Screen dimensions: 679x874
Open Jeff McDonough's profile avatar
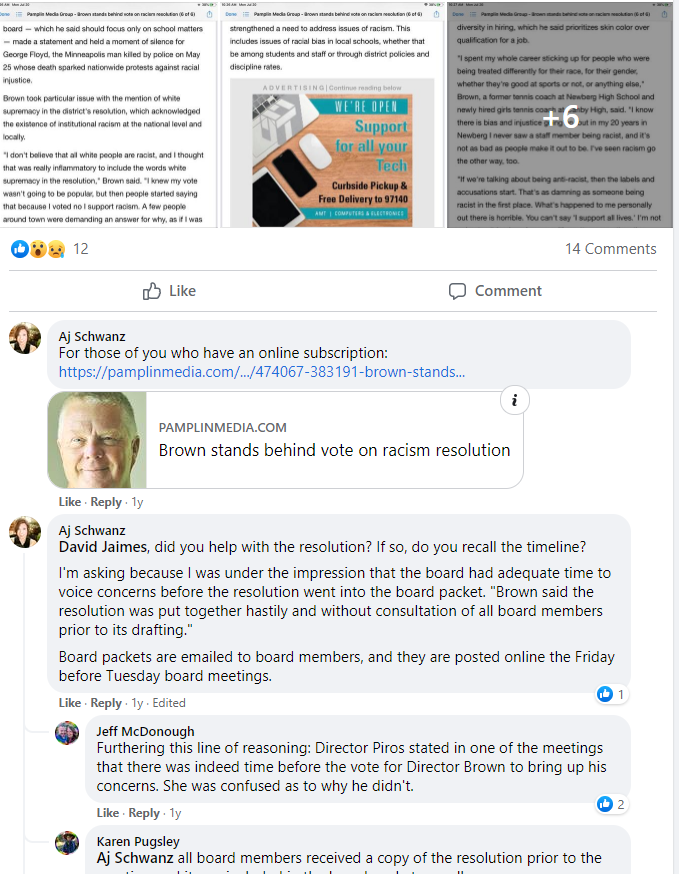pos(67,732)
